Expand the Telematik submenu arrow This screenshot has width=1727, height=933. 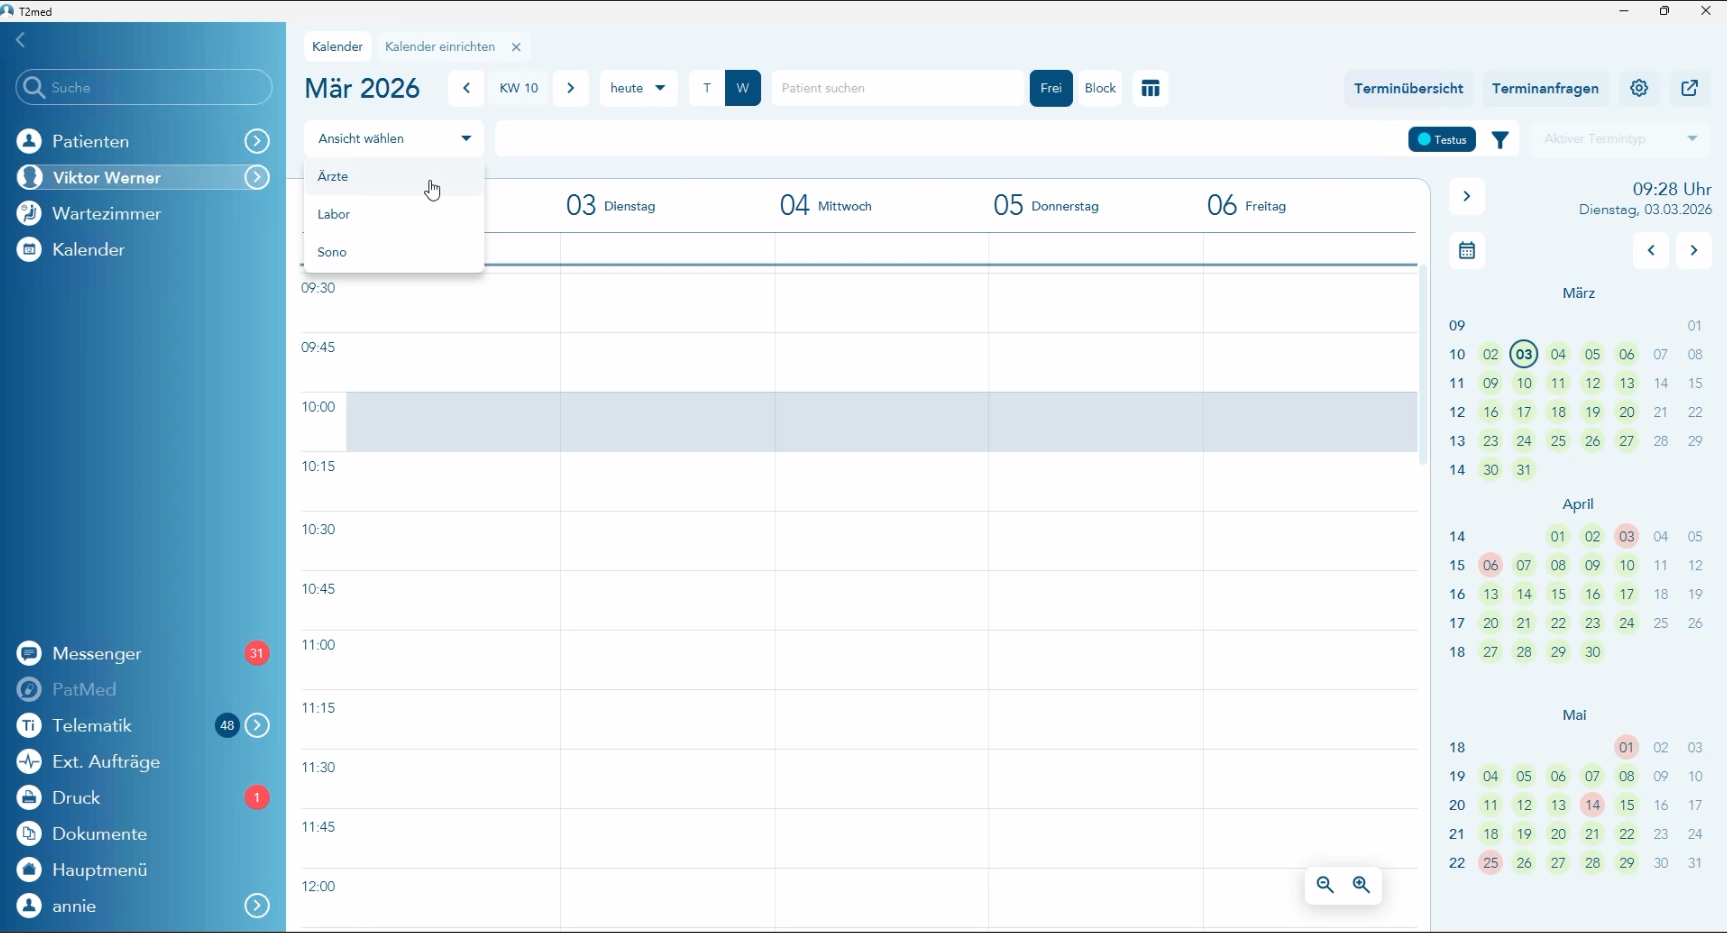[258, 726]
